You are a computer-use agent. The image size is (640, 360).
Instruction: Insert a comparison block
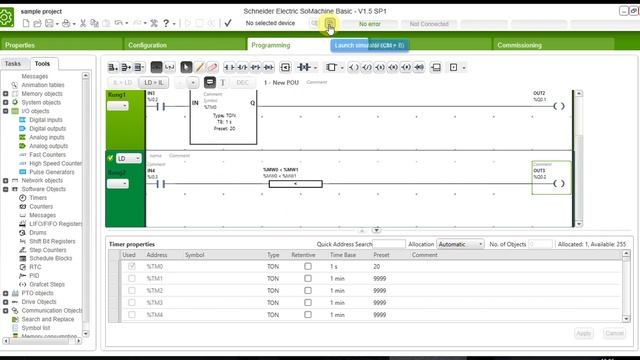[x=285, y=67]
